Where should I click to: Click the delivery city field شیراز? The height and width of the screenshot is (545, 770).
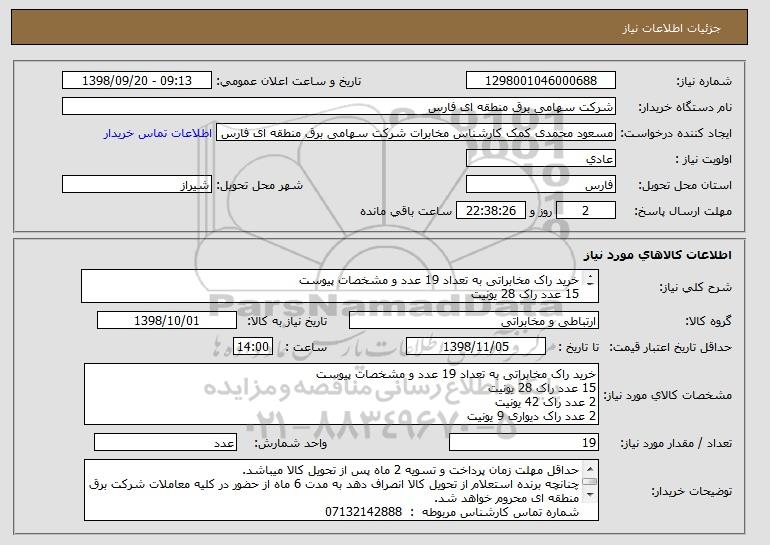137,185
